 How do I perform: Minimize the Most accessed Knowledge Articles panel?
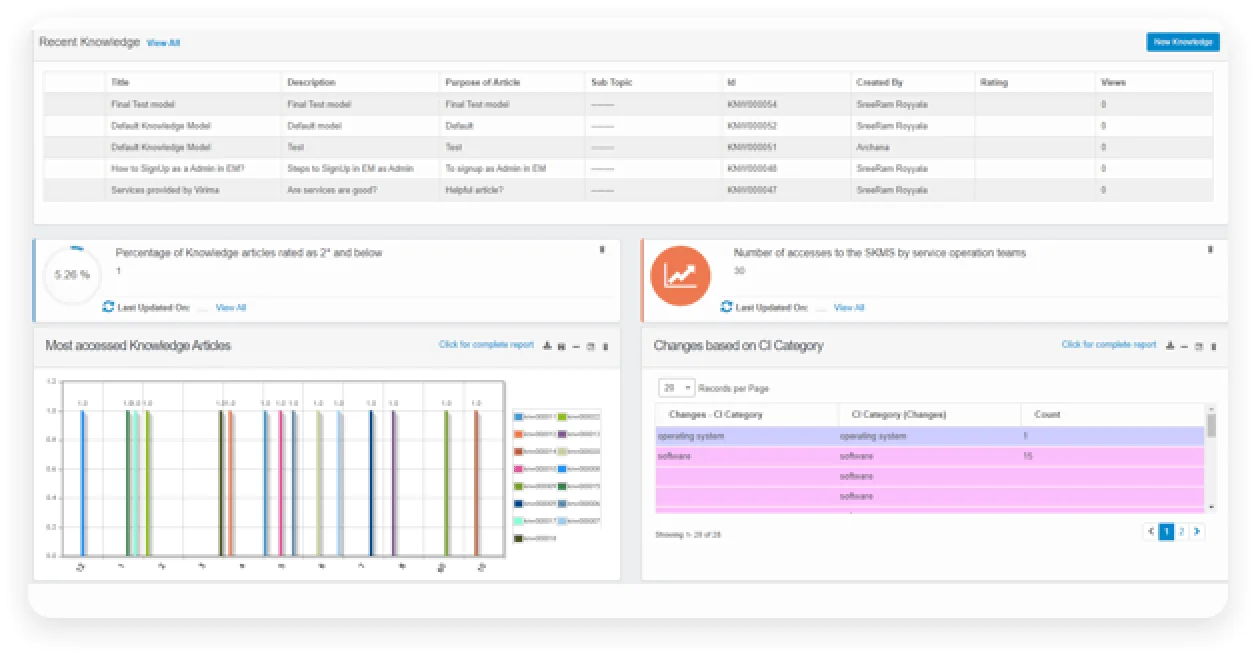tap(575, 346)
